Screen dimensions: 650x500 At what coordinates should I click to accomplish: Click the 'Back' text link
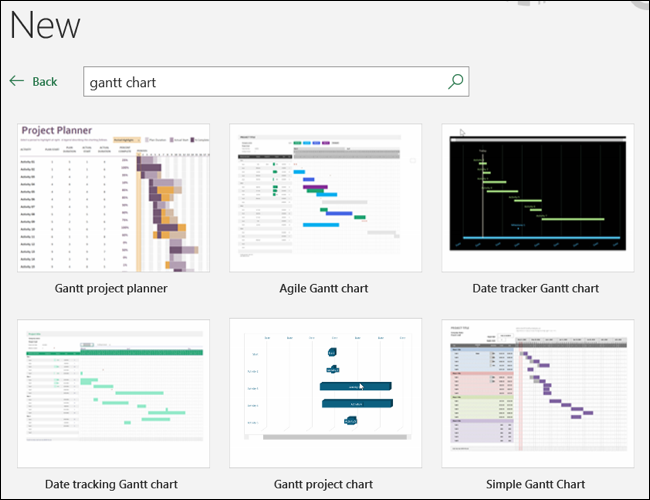[x=44, y=82]
